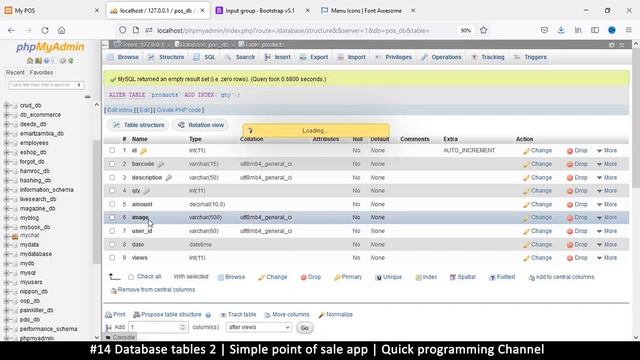
Task: Click Add to central columns
Action: 561,277
